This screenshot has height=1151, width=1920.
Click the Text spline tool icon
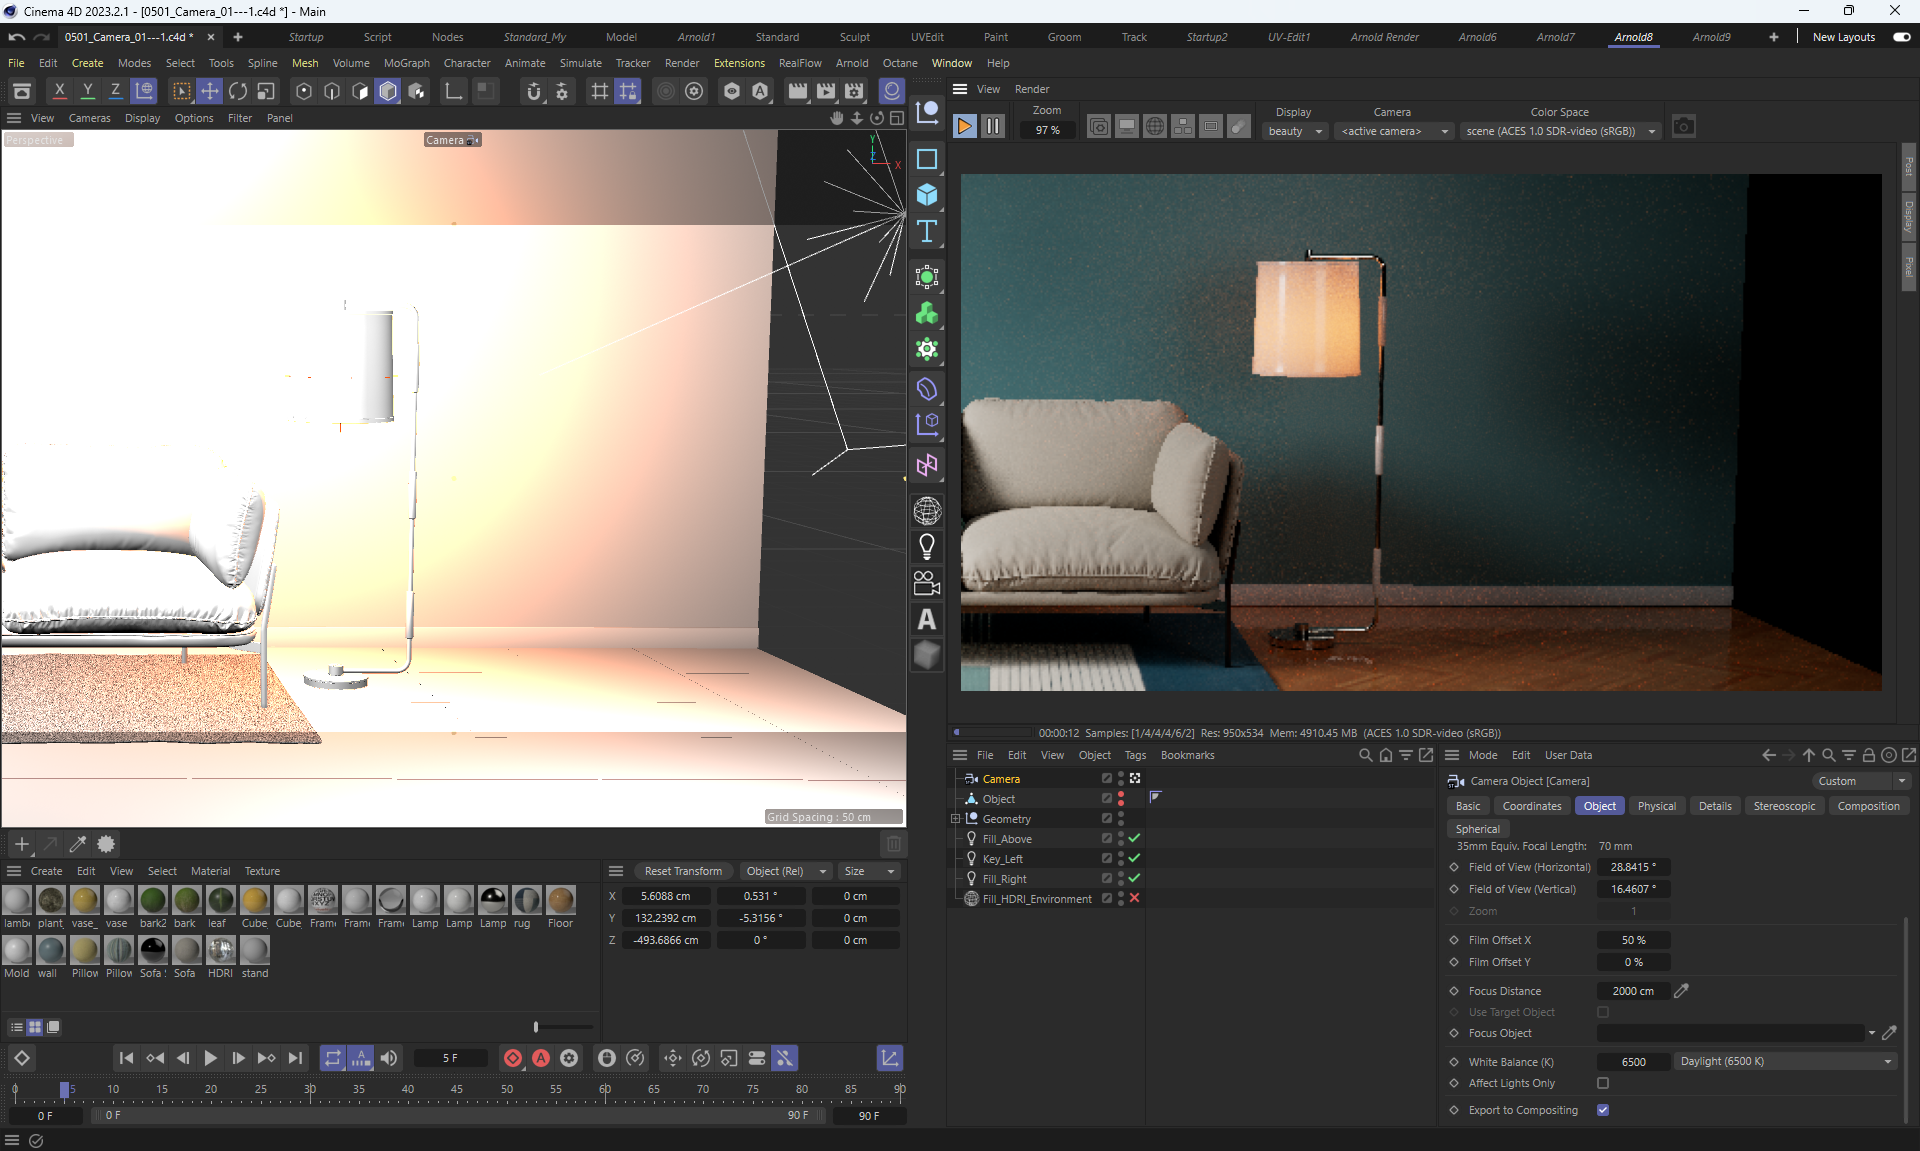coord(927,231)
